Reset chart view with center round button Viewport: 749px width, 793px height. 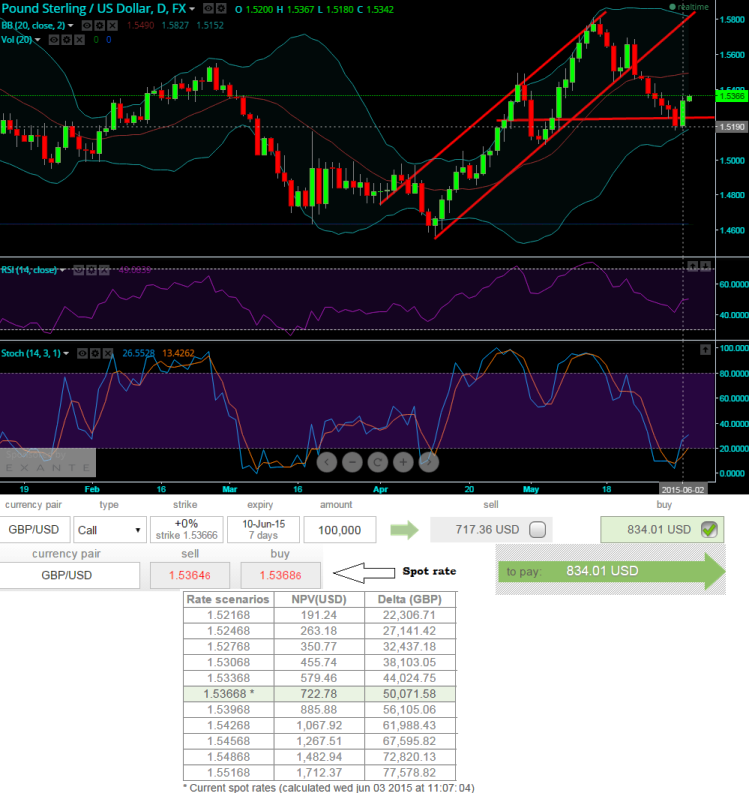click(377, 462)
